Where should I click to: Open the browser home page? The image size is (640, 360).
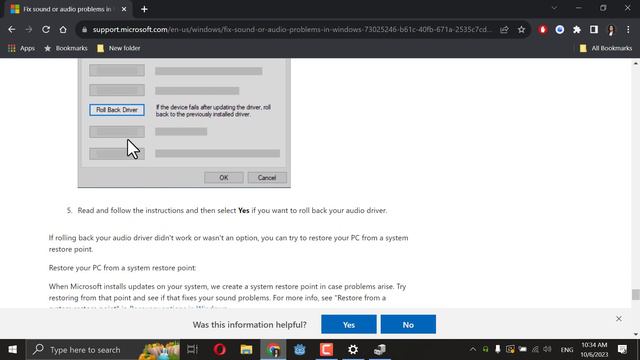pos(63,29)
